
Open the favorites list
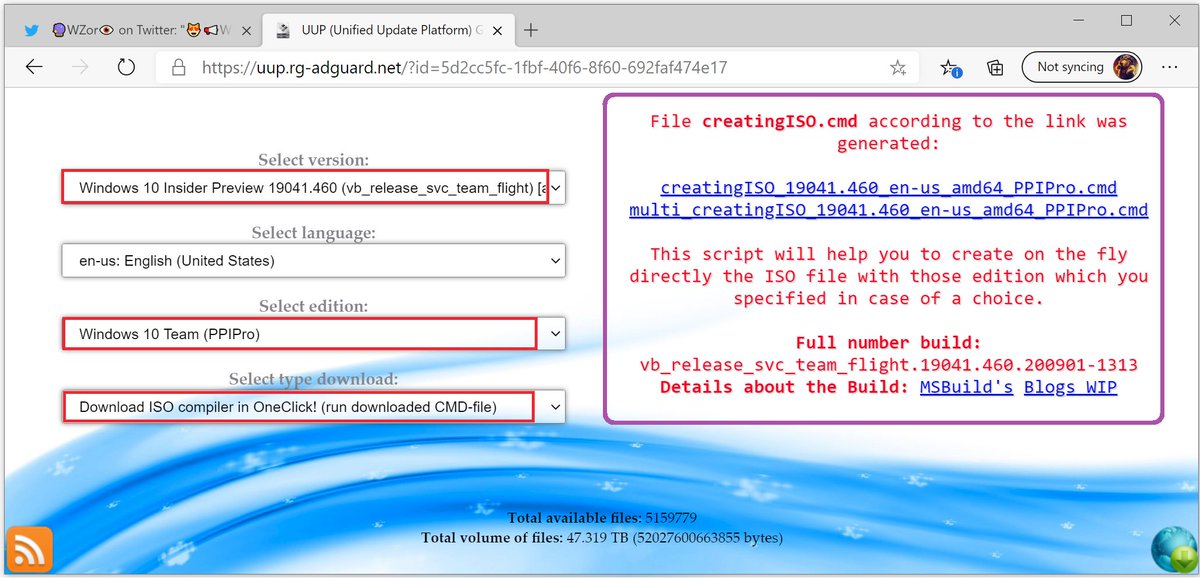pos(950,67)
